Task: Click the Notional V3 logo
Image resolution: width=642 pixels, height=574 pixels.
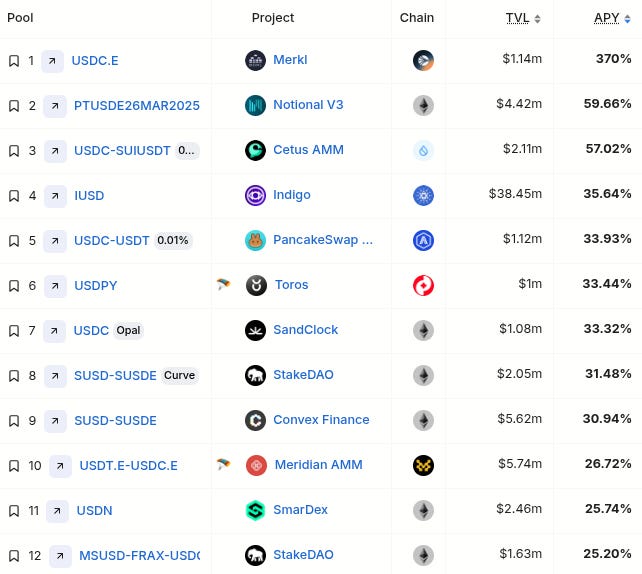Action: coord(255,106)
